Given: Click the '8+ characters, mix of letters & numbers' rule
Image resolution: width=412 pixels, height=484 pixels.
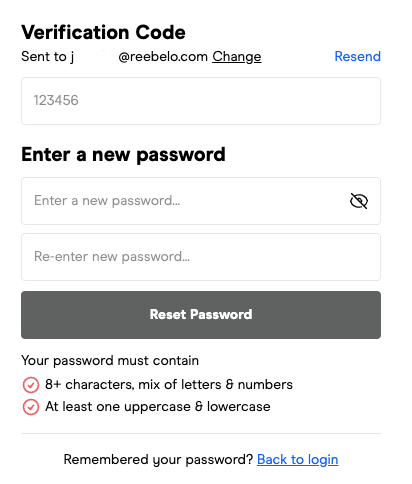Looking at the screenshot, I should click(169, 385).
